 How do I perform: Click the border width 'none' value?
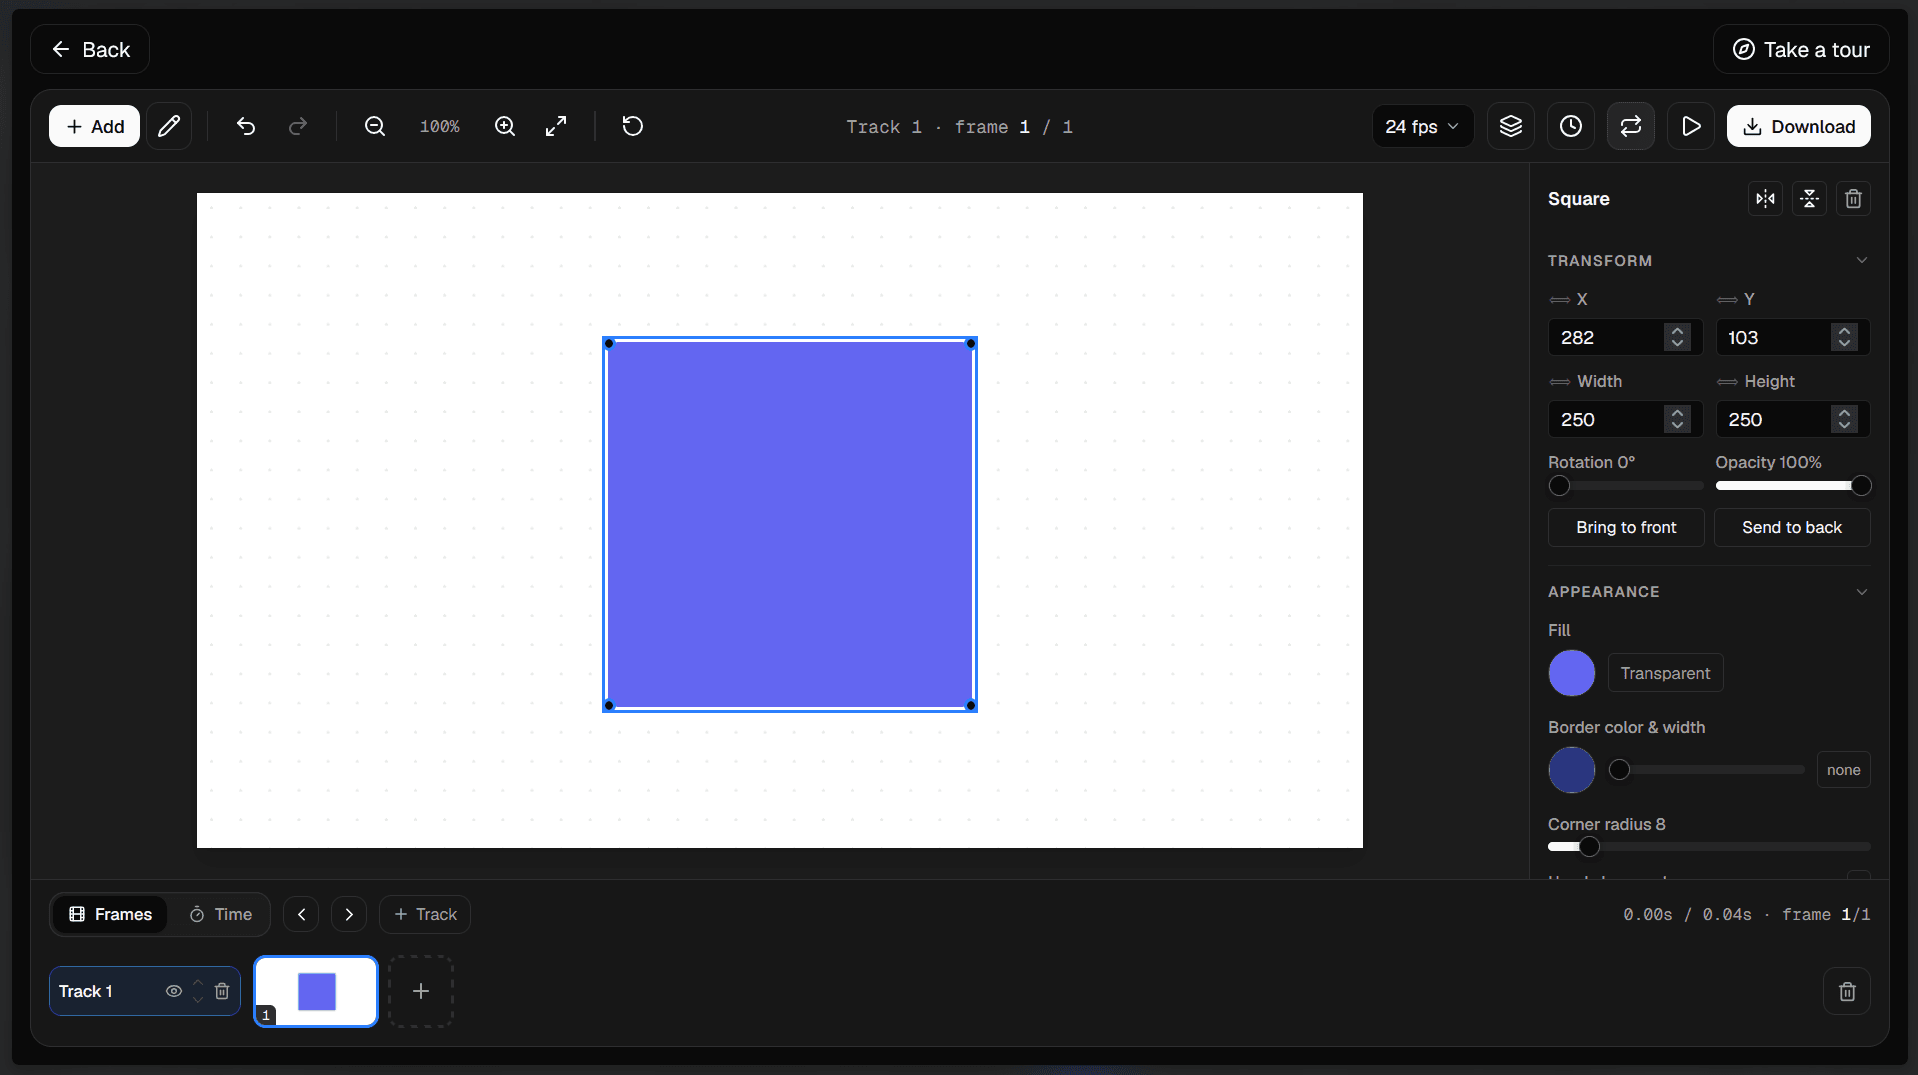1843,770
